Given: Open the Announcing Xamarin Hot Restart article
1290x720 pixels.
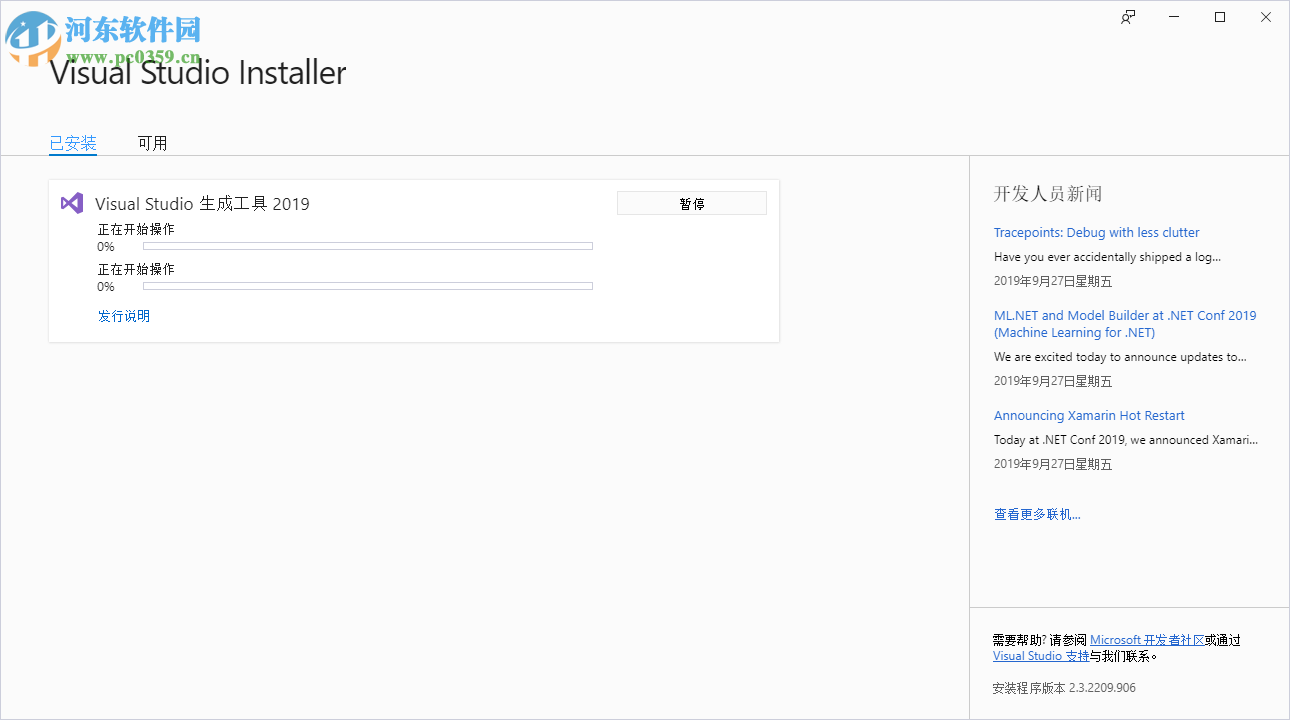Looking at the screenshot, I should (1089, 415).
